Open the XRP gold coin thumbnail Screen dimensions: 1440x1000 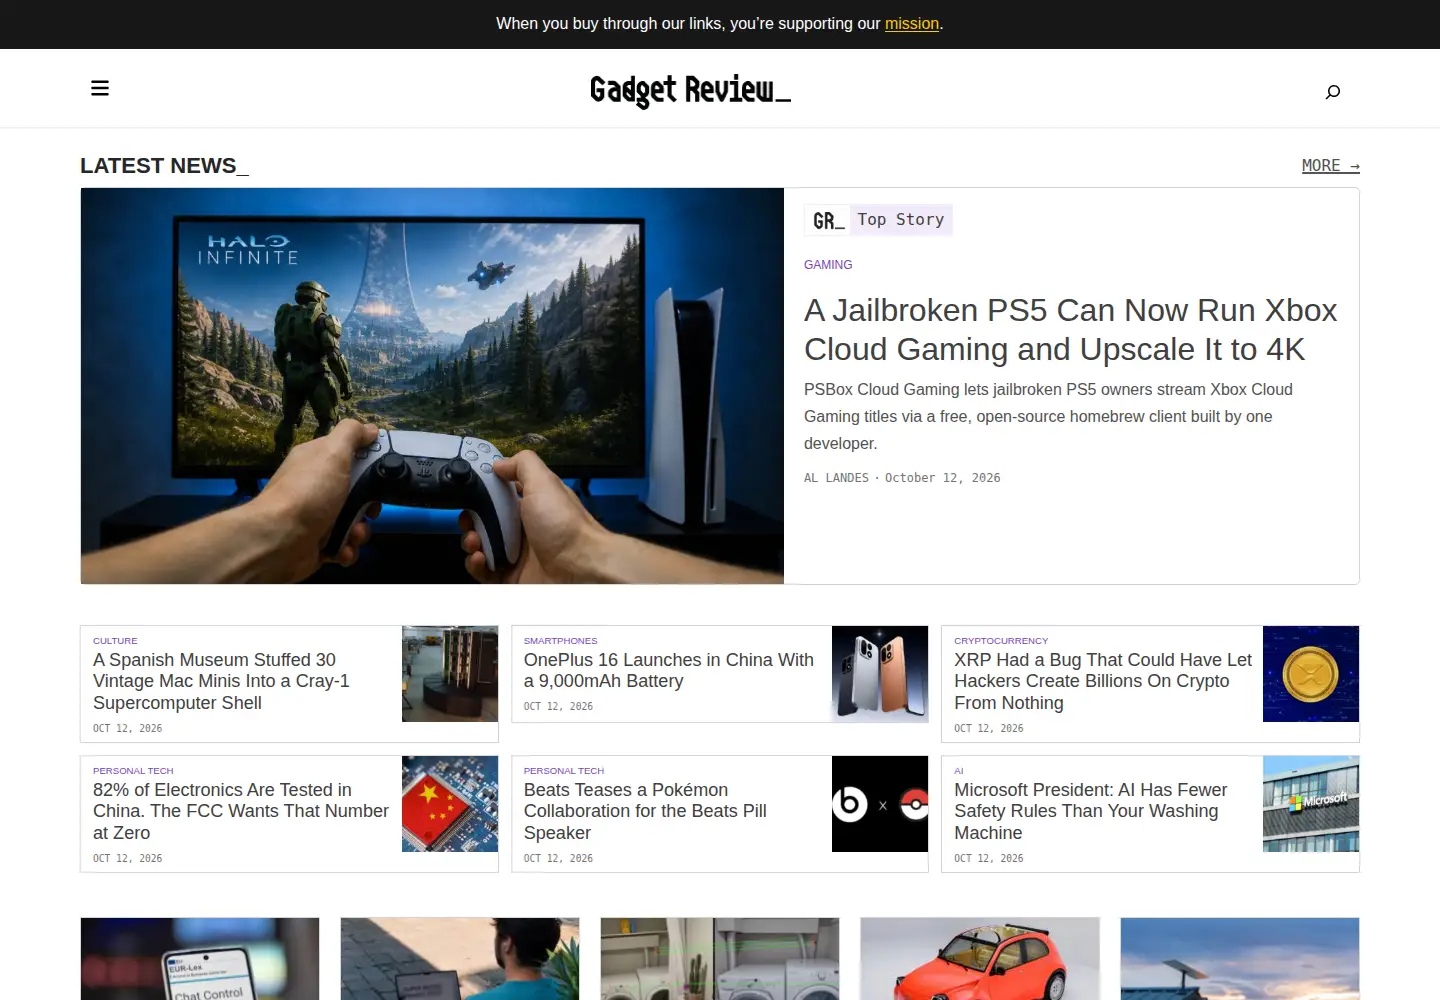point(1311,674)
